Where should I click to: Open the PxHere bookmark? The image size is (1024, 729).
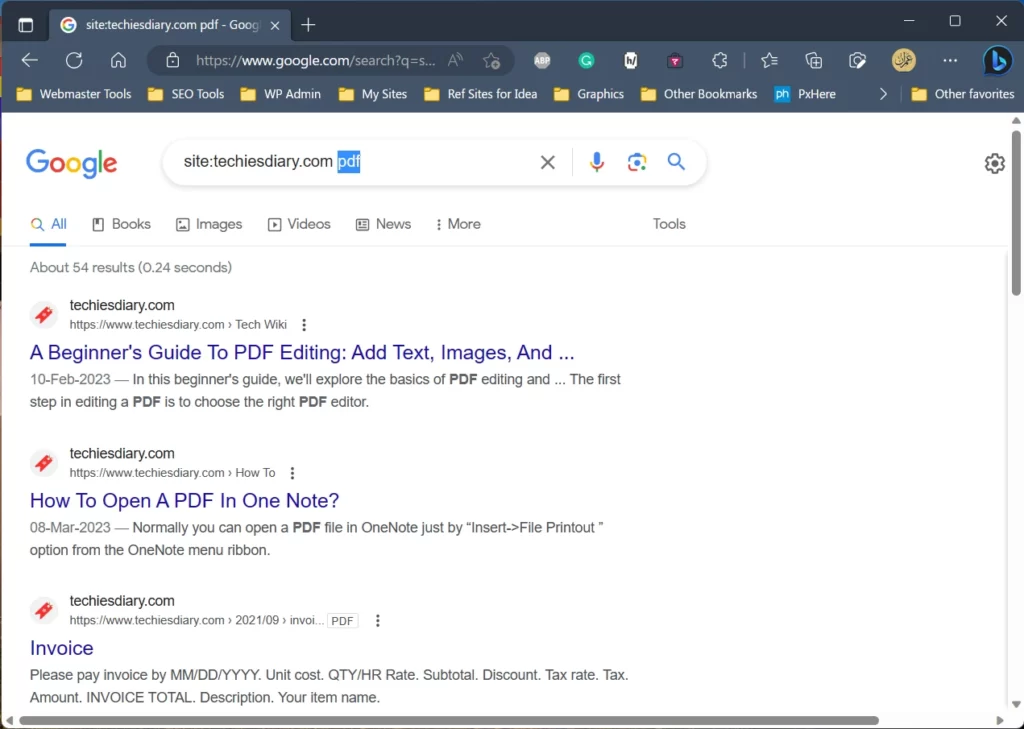[805, 94]
